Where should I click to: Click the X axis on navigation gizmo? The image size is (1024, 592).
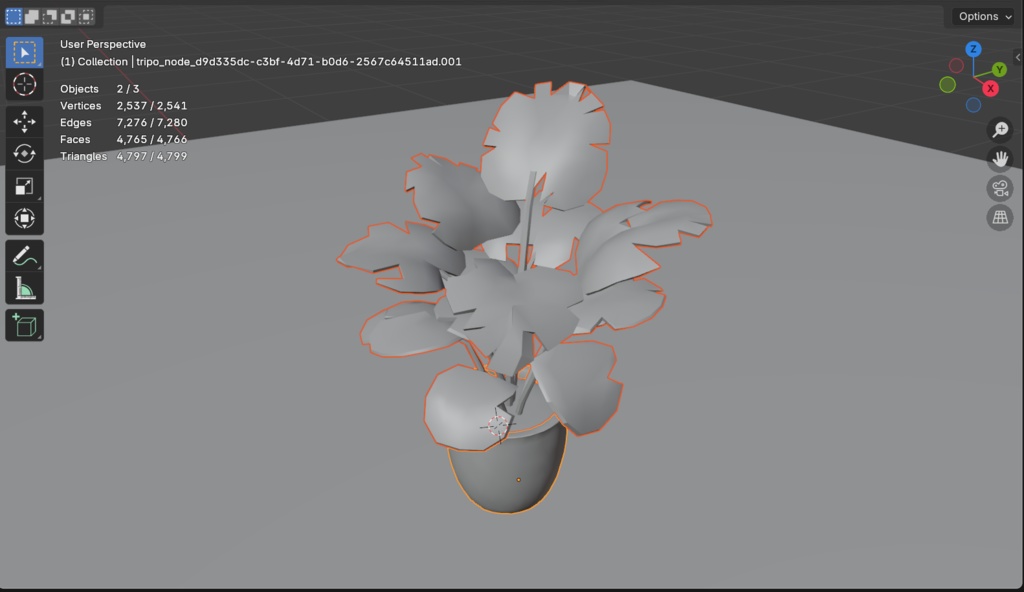[990, 88]
